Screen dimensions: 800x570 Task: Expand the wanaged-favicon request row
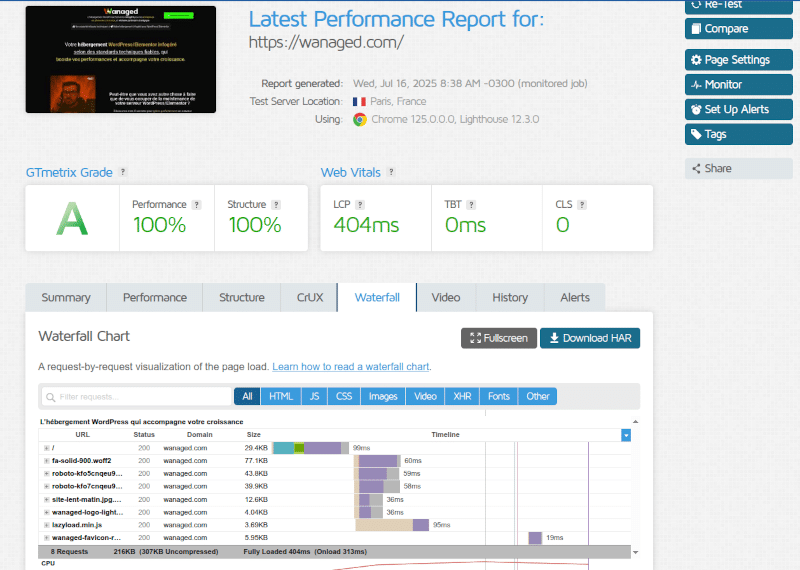point(46,538)
